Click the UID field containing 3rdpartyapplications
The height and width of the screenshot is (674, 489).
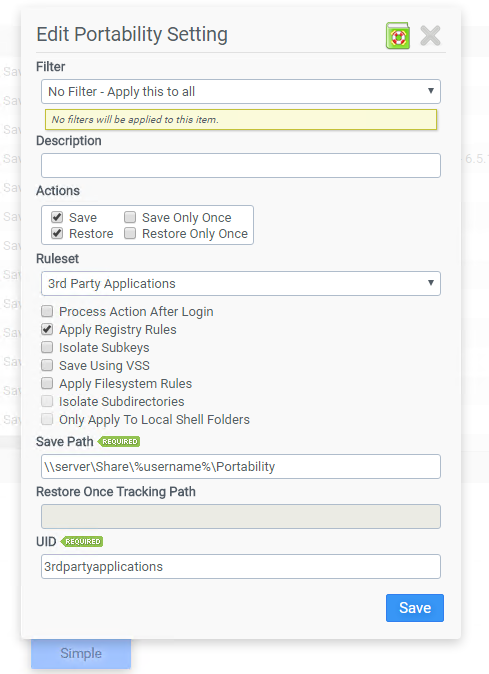(x=241, y=567)
